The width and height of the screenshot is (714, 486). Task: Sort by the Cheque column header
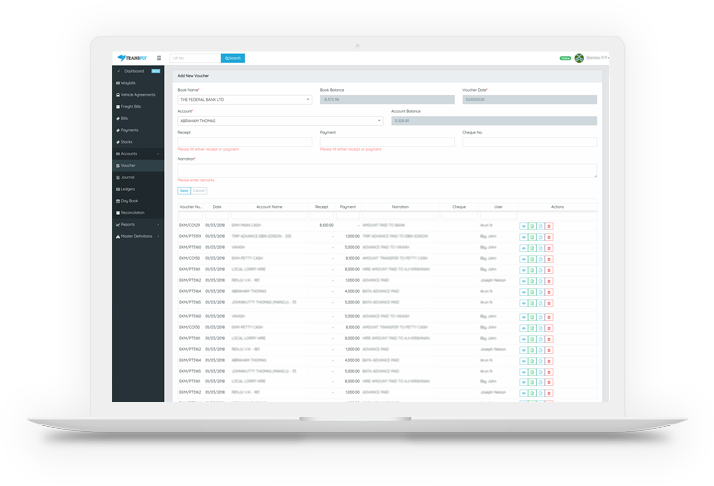459,207
